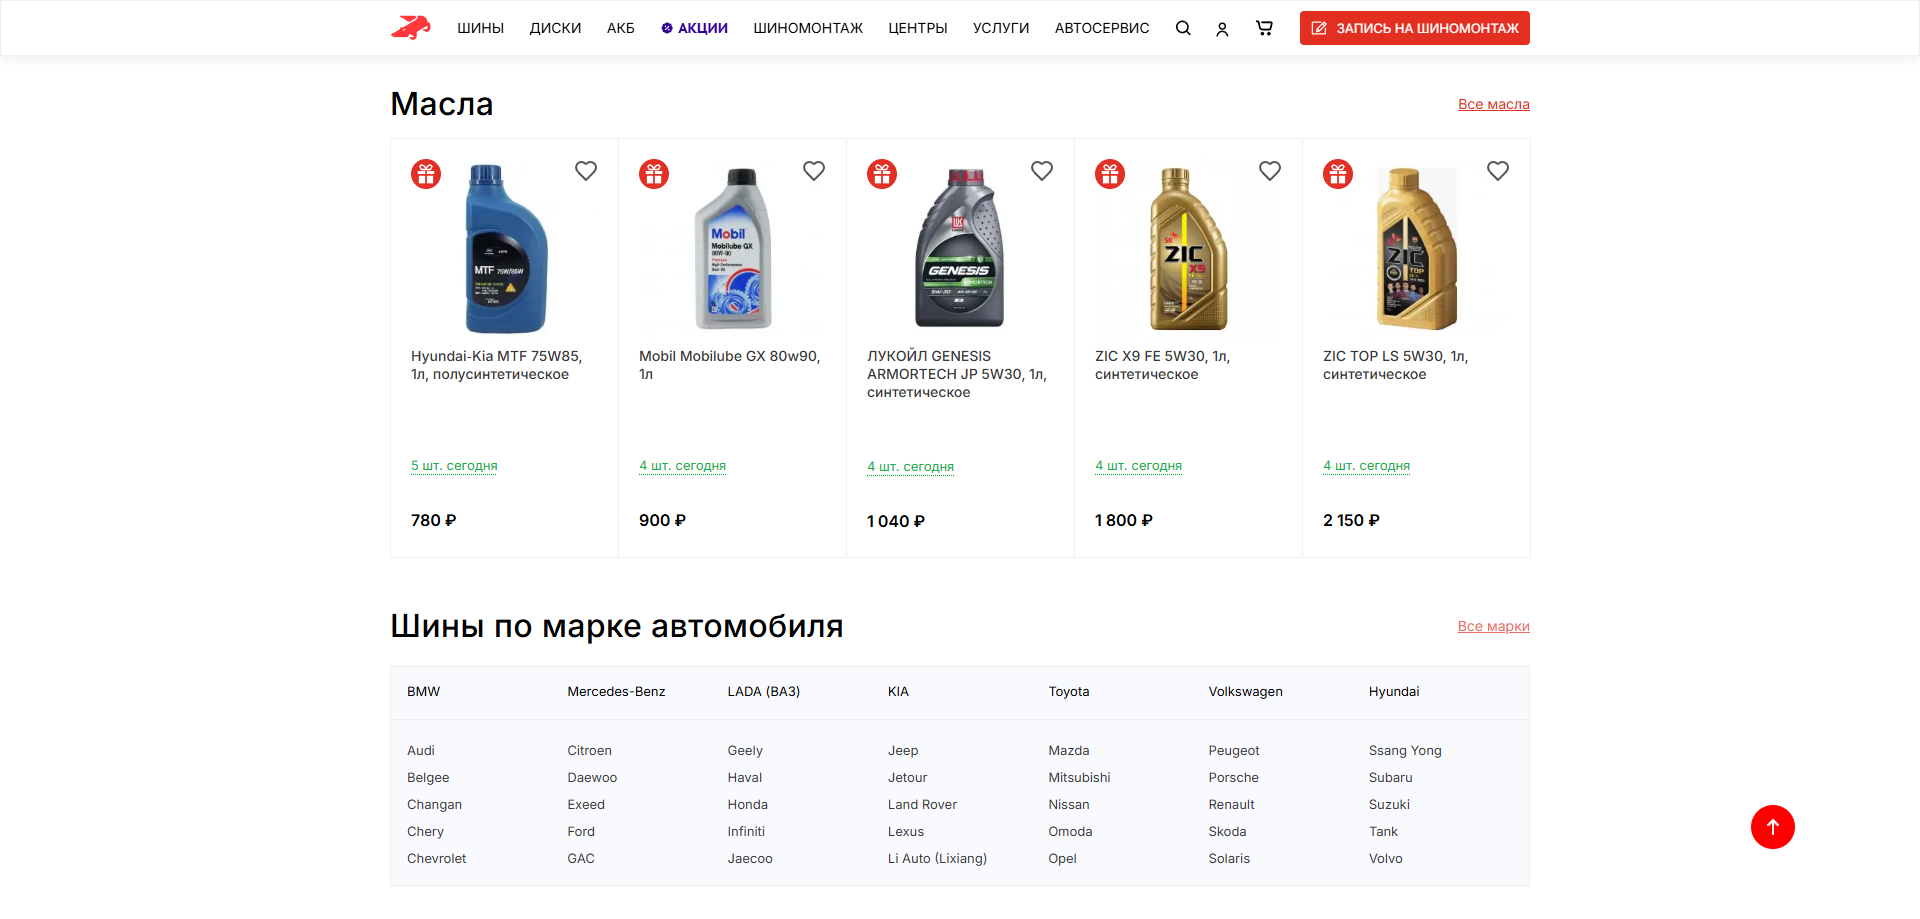Favorite the ZIC TOP LS 5W30 oil

coord(1498,171)
